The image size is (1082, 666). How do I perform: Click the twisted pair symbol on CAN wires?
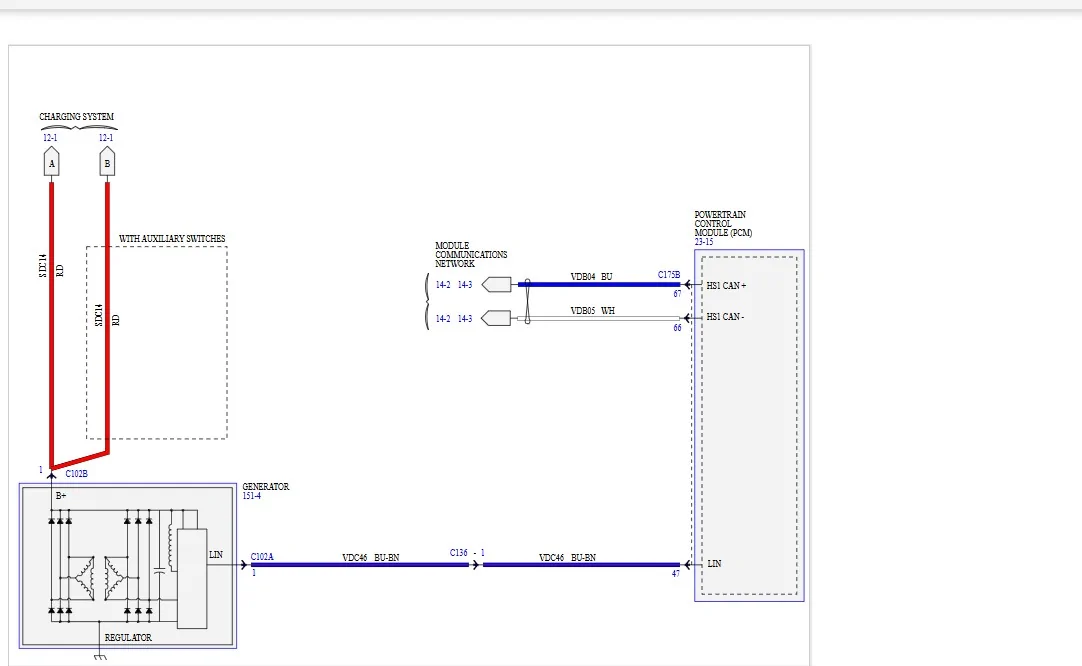(528, 301)
